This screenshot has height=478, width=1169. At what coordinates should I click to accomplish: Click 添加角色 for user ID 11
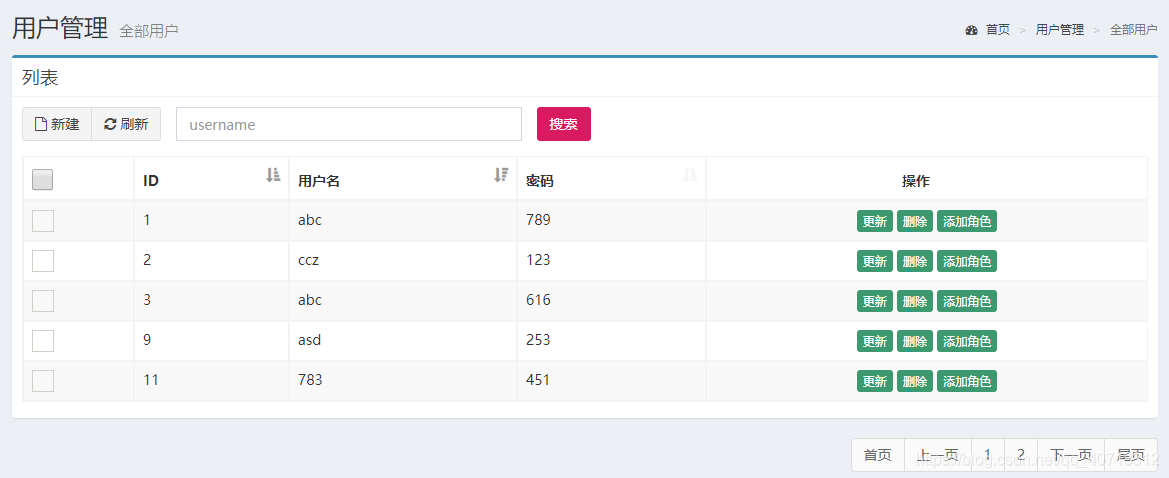tap(967, 381)
